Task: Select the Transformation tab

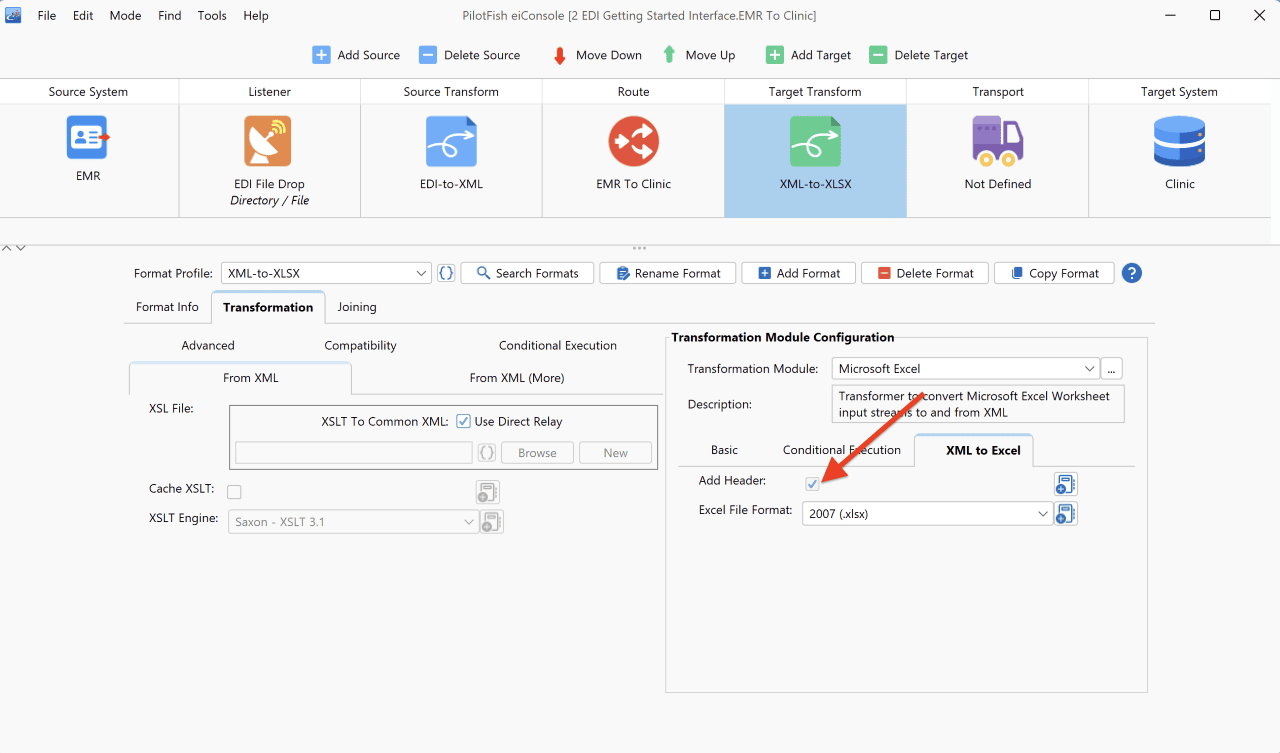Action: tap(268, 307)
